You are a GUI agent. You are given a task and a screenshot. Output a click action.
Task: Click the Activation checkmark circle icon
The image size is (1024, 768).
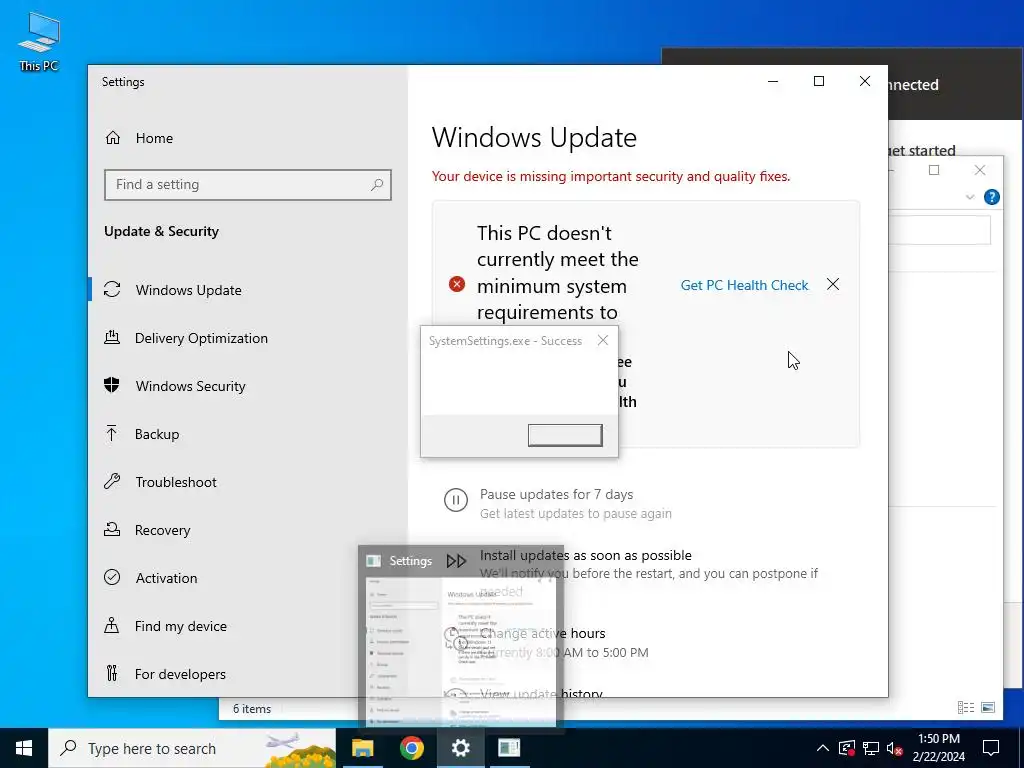point(112,577)
